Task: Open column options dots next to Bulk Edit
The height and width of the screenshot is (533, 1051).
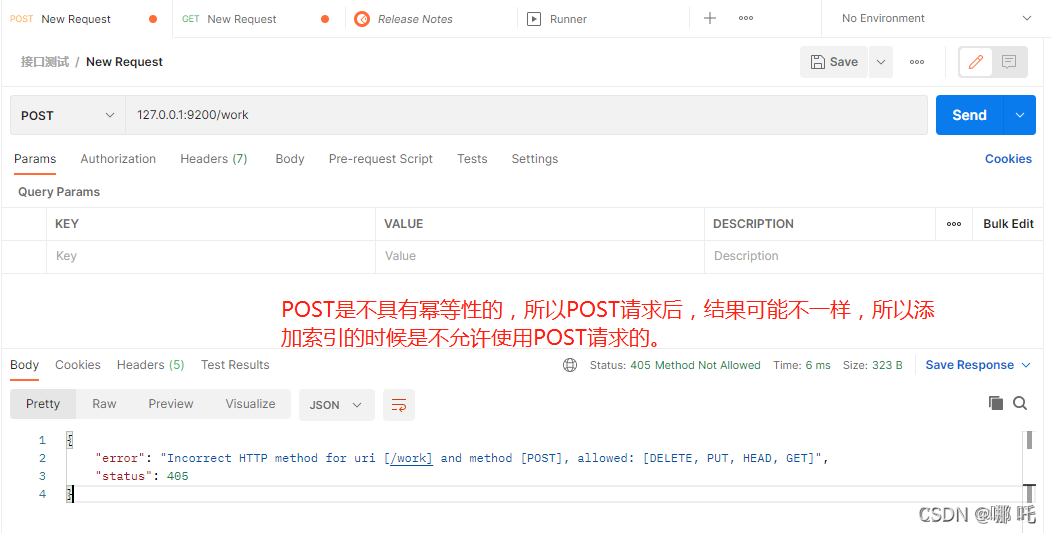Action: [954, 224]
